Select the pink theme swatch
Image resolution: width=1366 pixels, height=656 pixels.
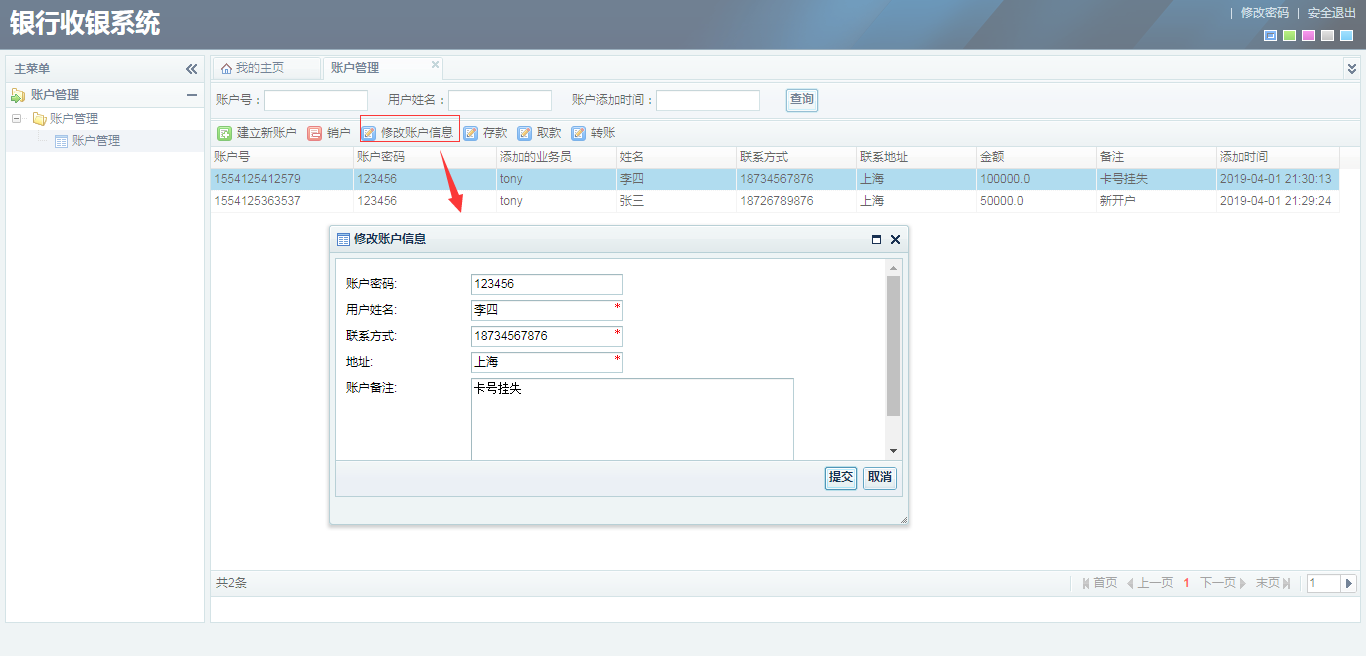(1308, 36)
